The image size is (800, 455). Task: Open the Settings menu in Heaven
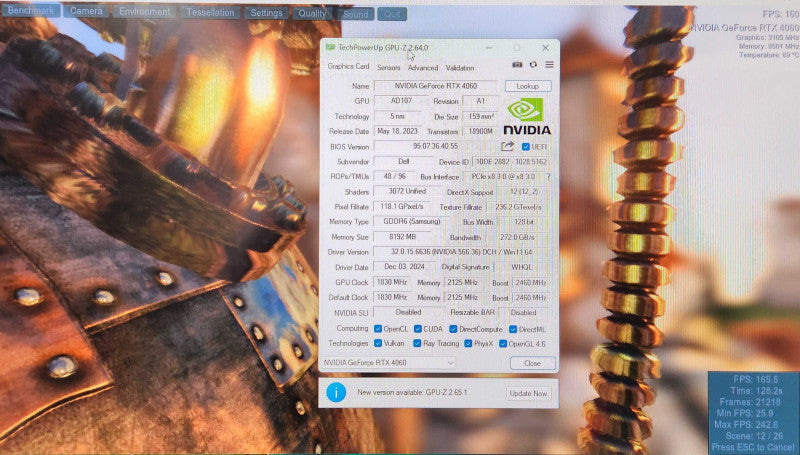click(x=266, y=13)
